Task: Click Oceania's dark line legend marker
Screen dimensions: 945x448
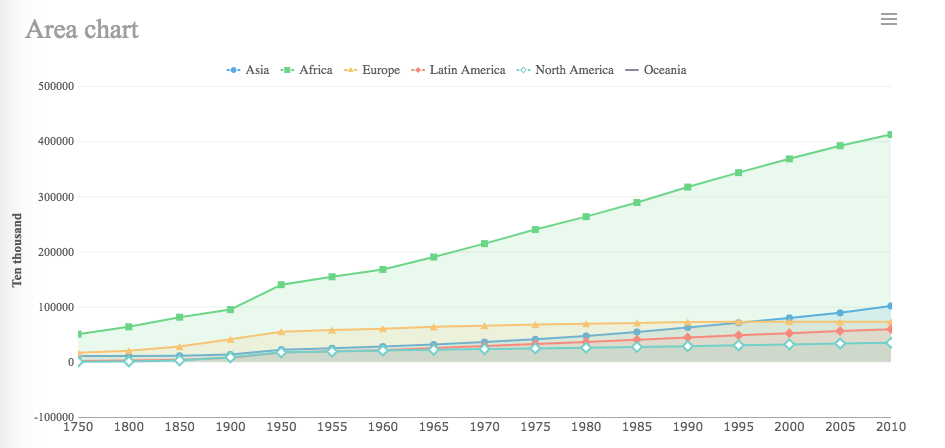Action: (632, 70)
